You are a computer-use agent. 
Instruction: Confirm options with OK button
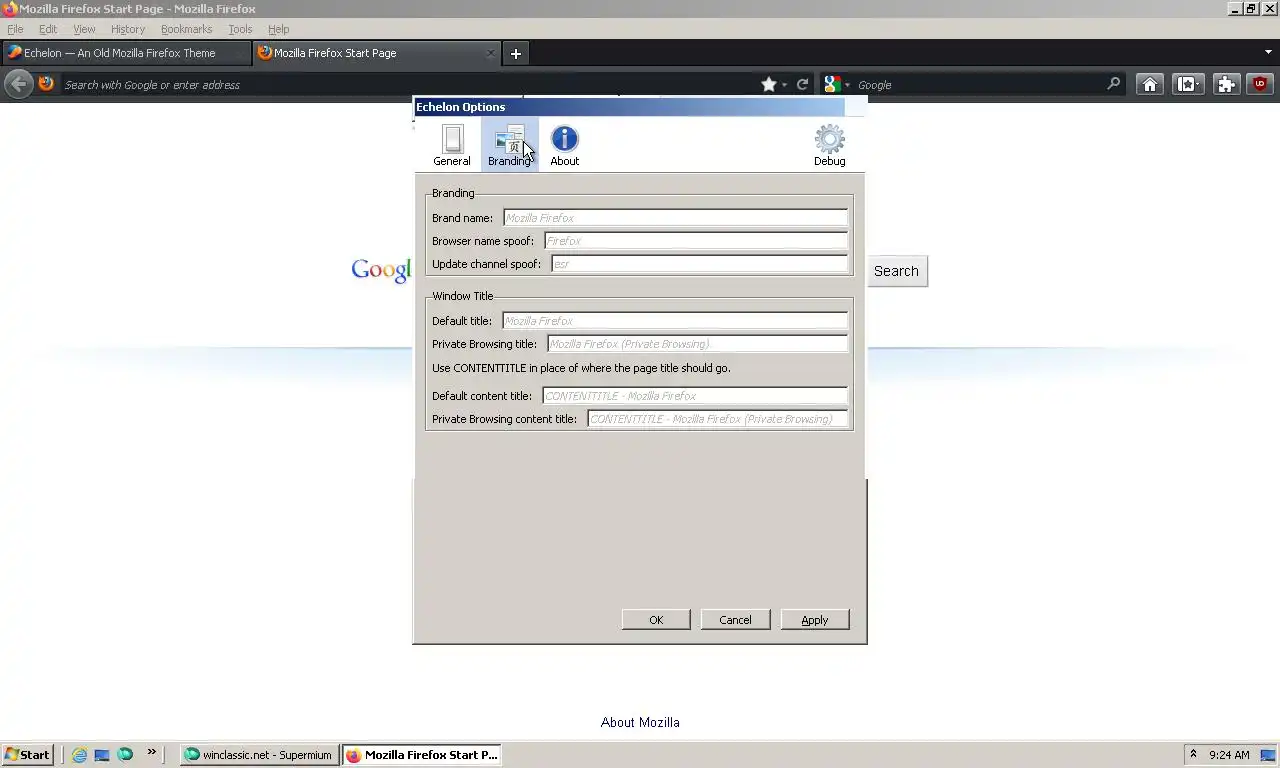click(x=656, y=620)
